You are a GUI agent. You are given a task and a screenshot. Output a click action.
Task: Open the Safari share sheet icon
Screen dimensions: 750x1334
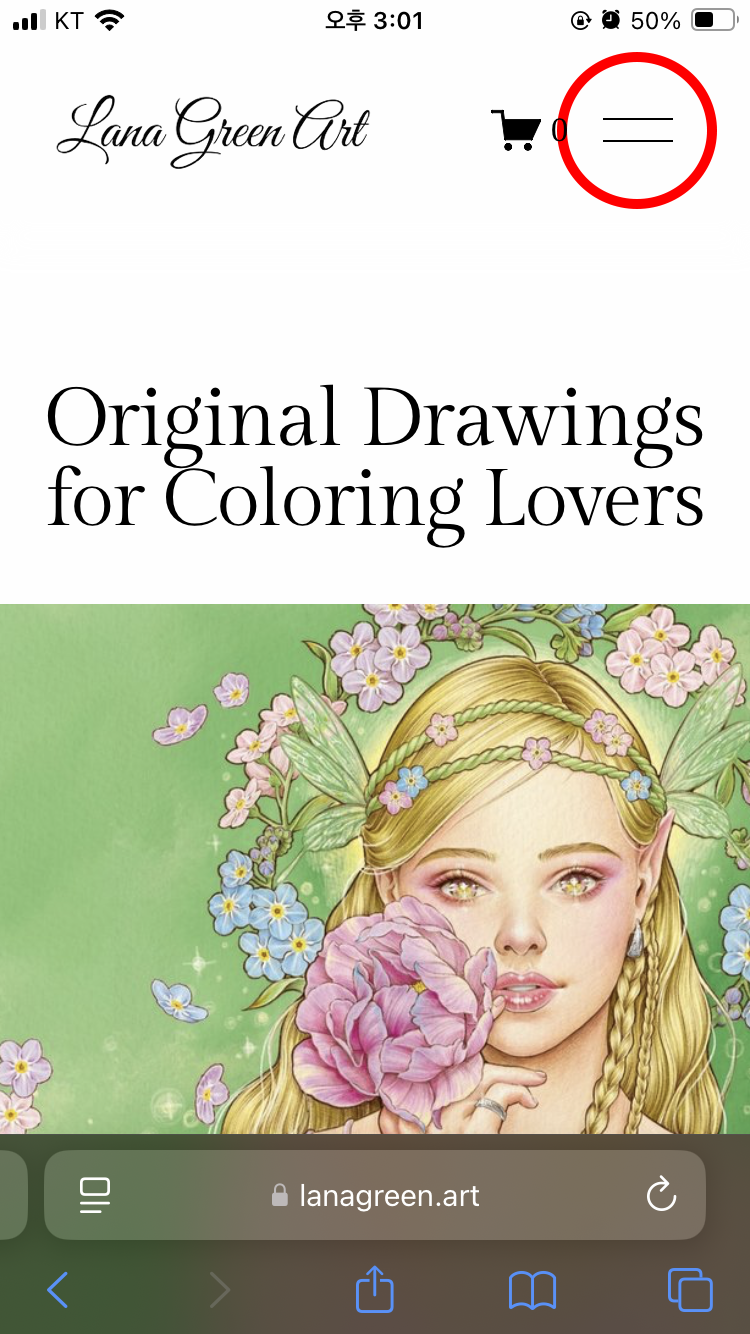point(375,1288)
